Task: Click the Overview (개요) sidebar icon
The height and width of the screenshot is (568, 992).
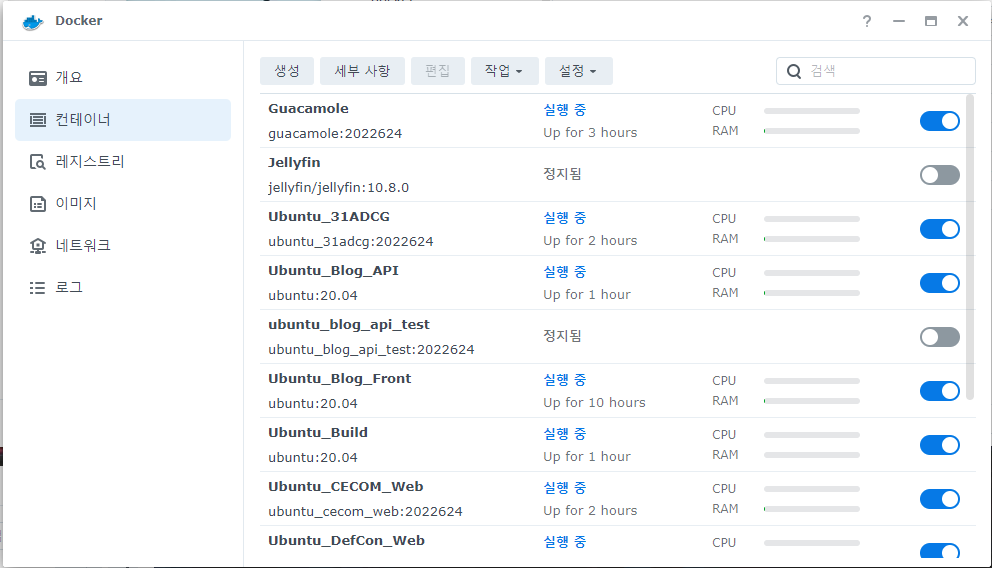Action: coord(38,78)
